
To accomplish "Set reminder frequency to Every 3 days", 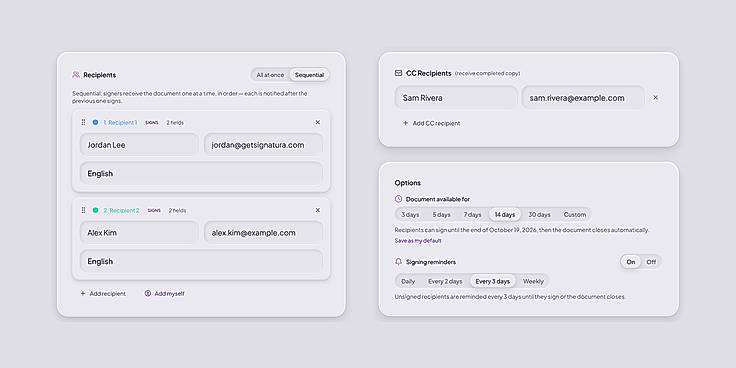I will coord(492,281).
